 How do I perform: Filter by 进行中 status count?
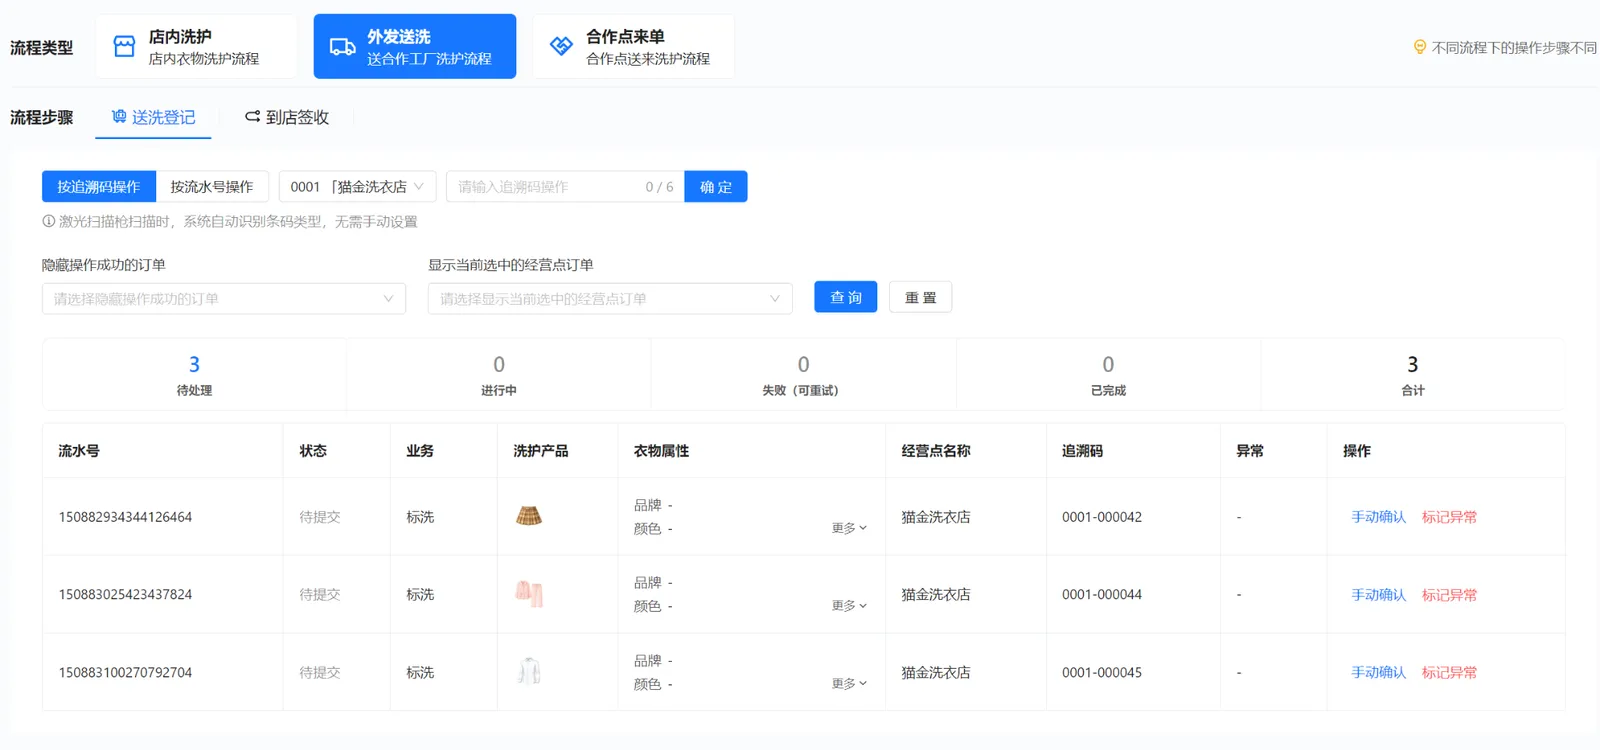tap(499, 375)
